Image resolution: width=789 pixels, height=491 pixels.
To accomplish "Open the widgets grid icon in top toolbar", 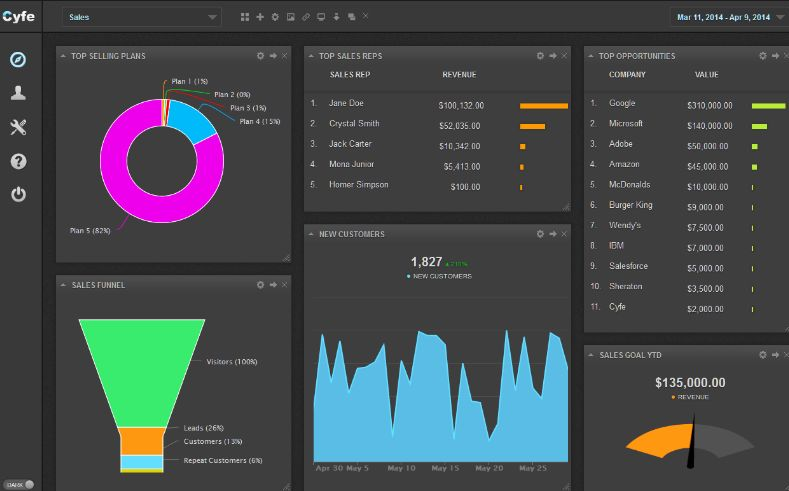I will pyautogui.click(x=245, y=17).
